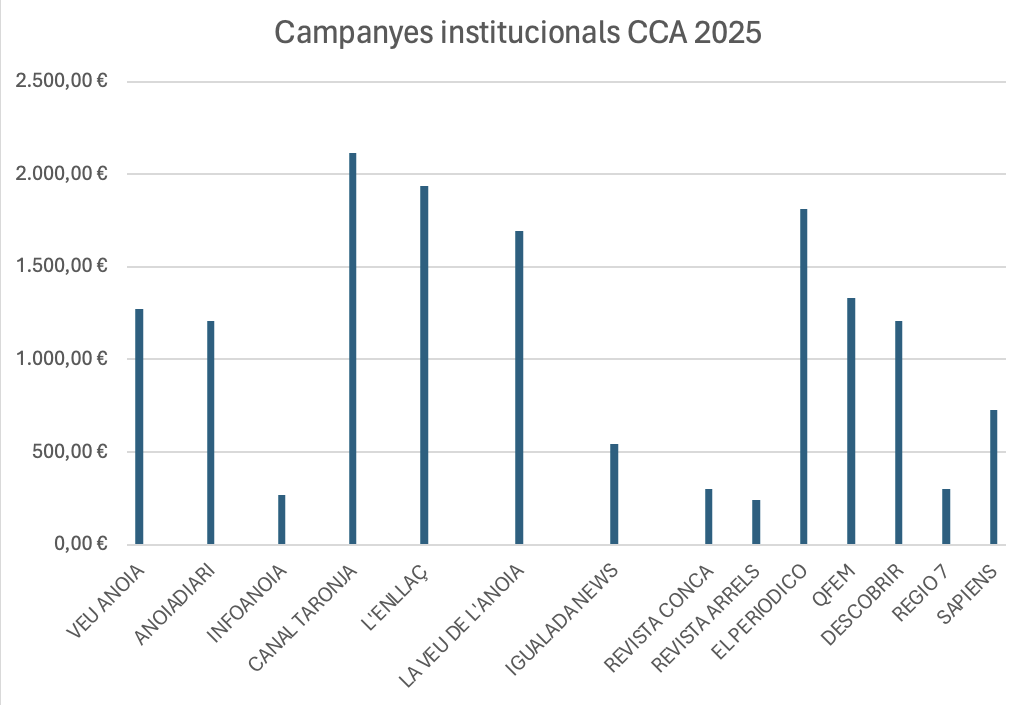
Task: Click the L'ENLLAÇ data bar
Action: click(424, 365)
